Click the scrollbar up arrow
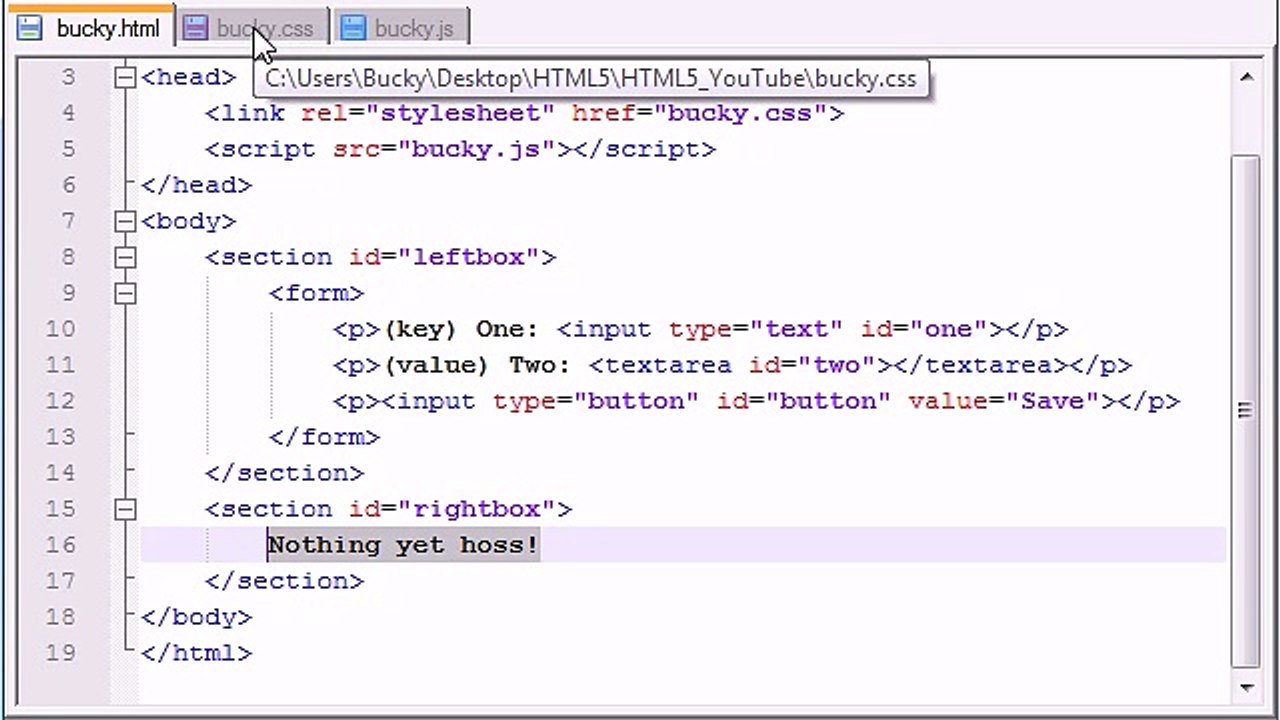The height and width of the screenshot is (720, 1280). pos(1246,77)
